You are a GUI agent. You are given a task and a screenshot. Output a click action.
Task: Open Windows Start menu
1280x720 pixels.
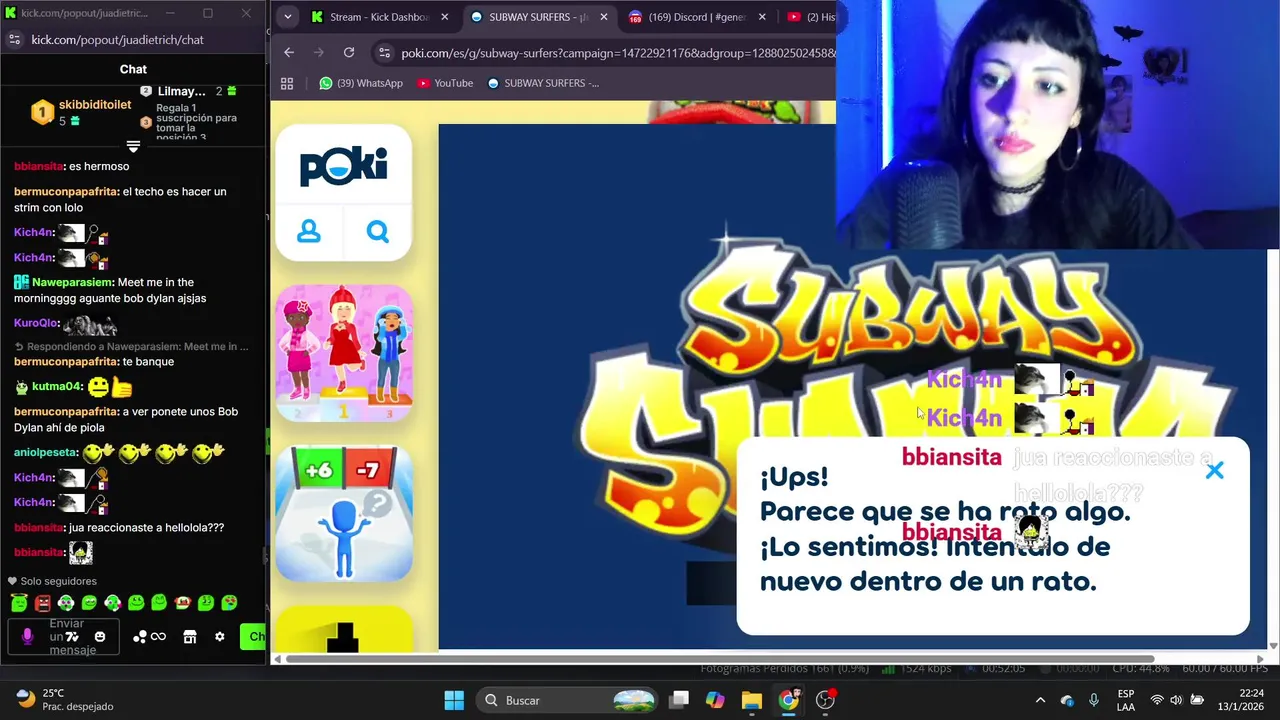pos(453,700)
